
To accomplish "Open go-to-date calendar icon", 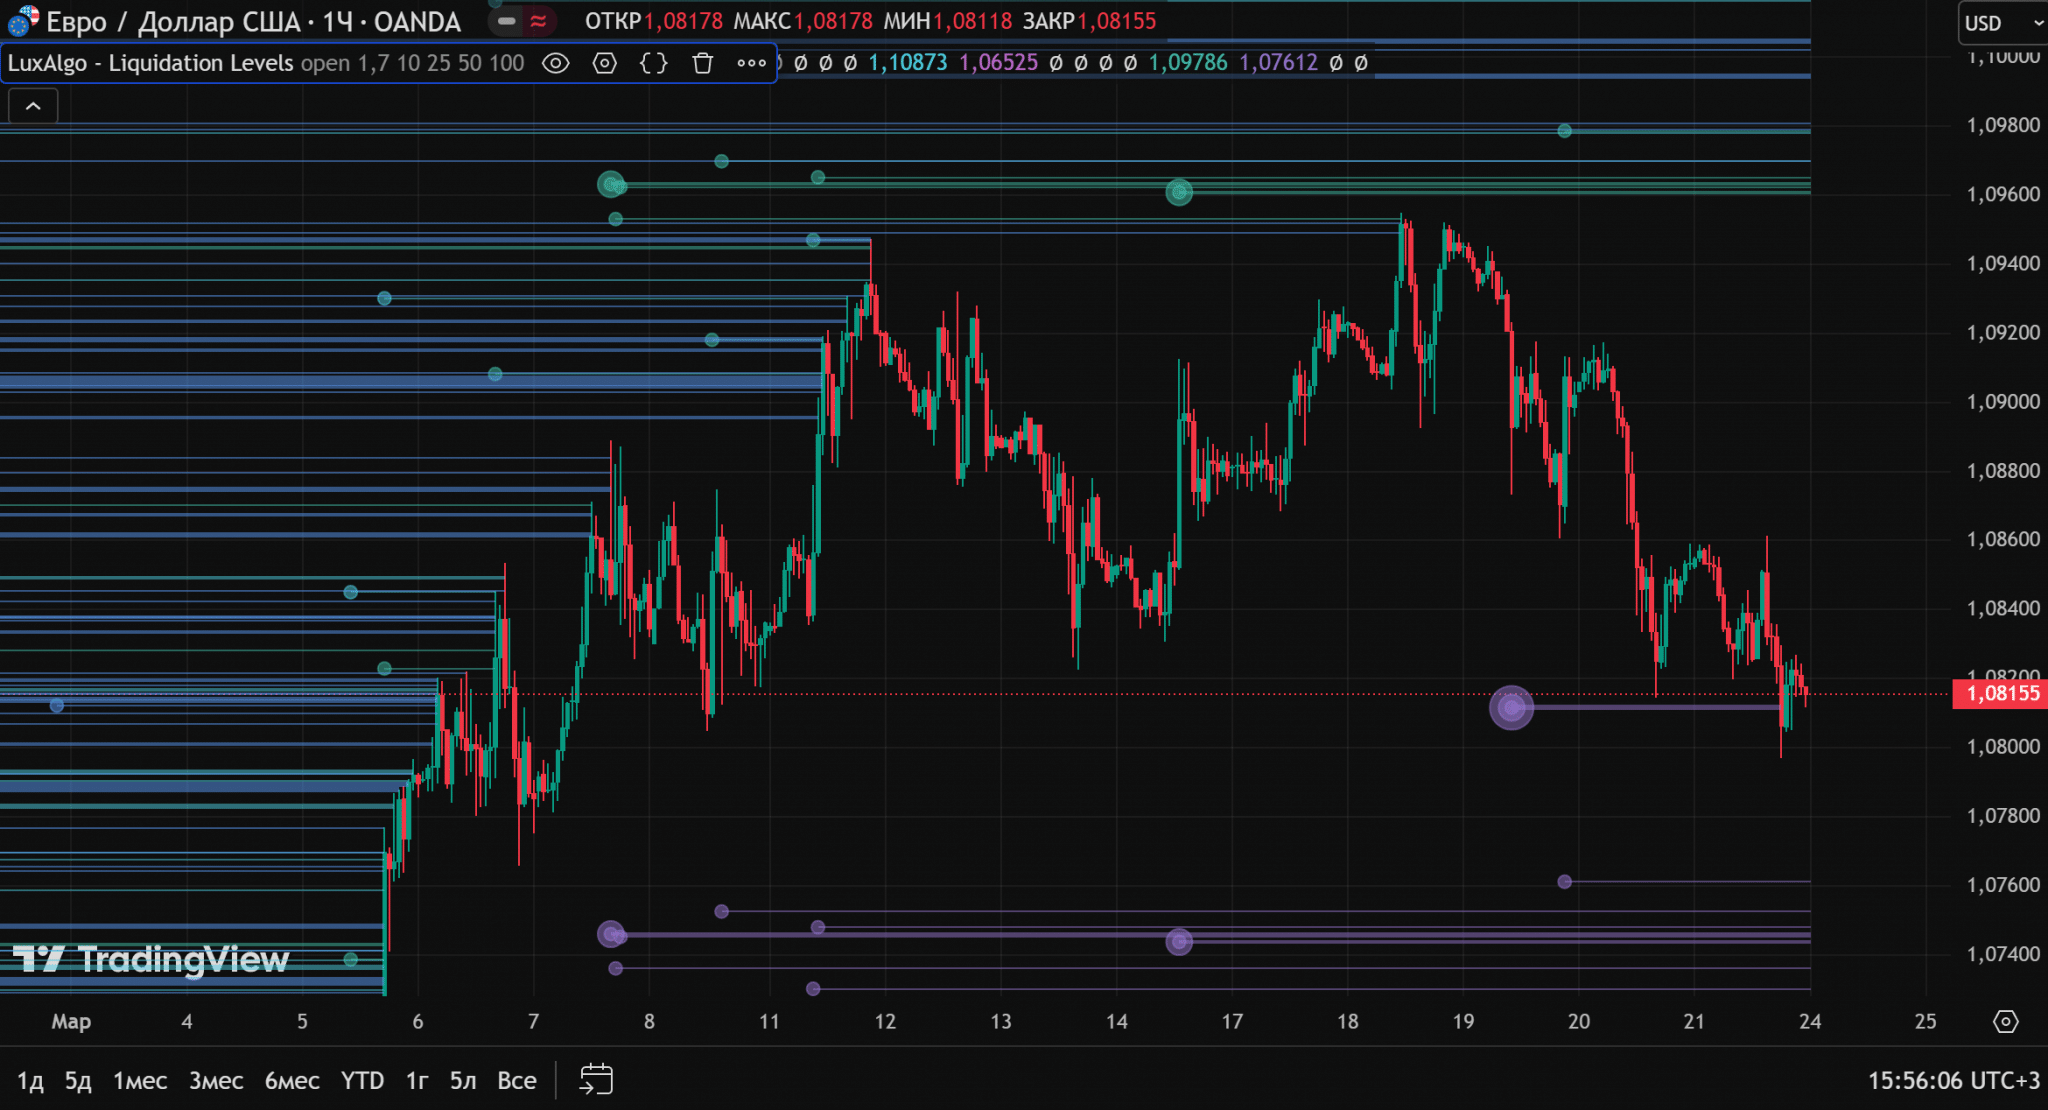I will point(596,1080).
